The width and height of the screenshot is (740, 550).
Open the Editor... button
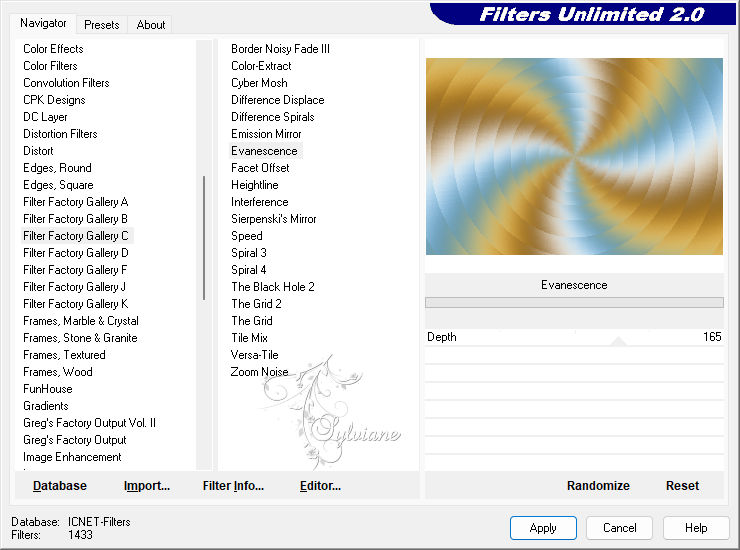(x=320, y=485)
